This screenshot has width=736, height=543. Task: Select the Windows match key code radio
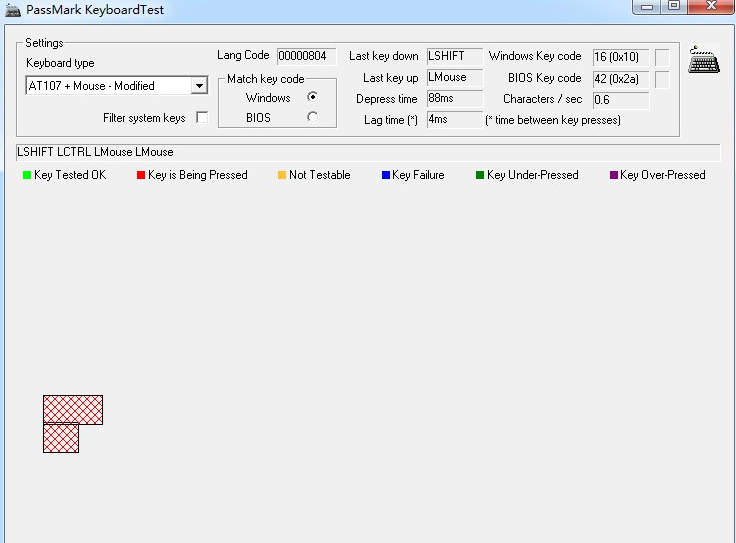pos(312,97)
